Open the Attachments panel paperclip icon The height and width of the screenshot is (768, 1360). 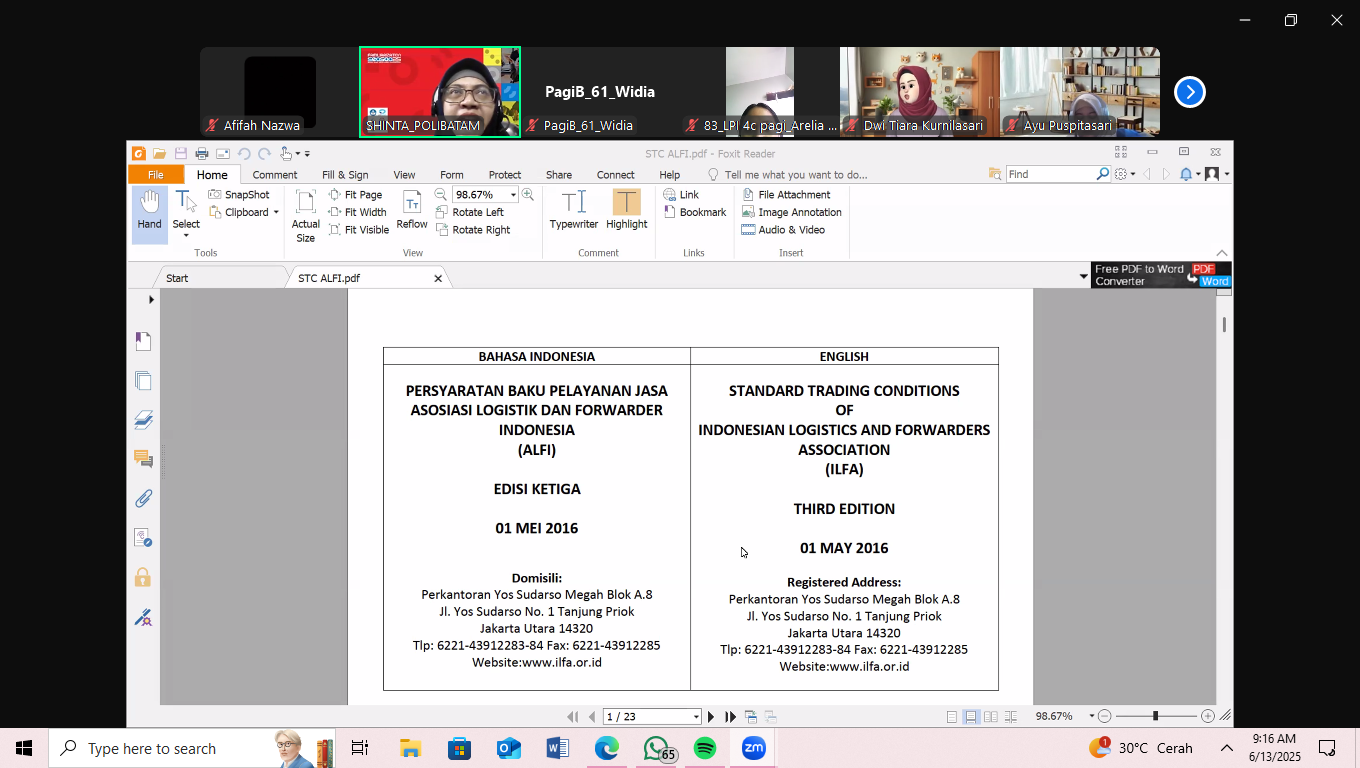(143, 498)
